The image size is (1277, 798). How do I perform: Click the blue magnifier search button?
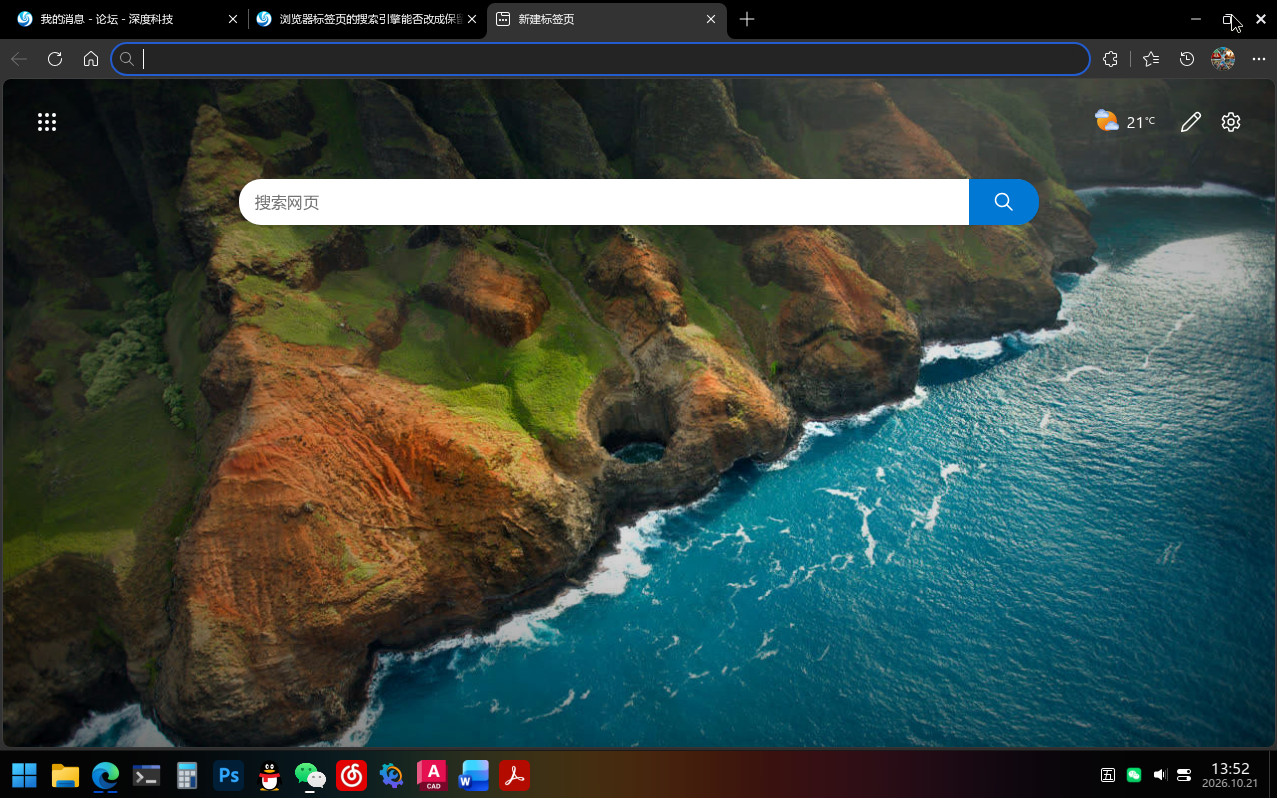(x=1004, y=202)
